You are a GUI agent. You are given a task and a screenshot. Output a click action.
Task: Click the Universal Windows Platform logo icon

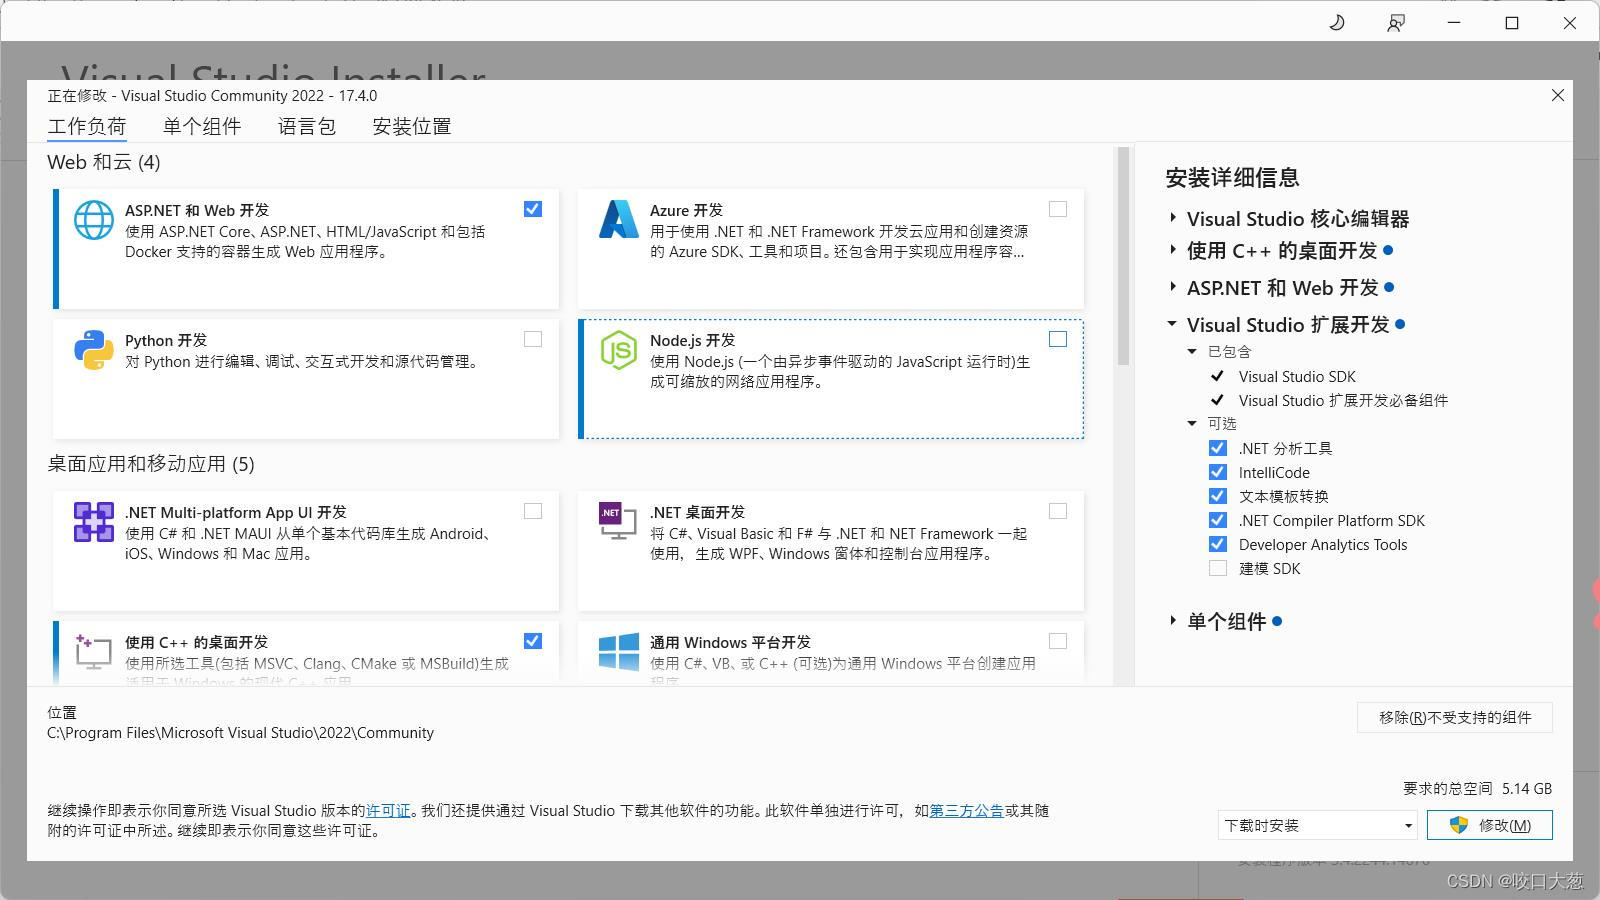coord(618,651)
